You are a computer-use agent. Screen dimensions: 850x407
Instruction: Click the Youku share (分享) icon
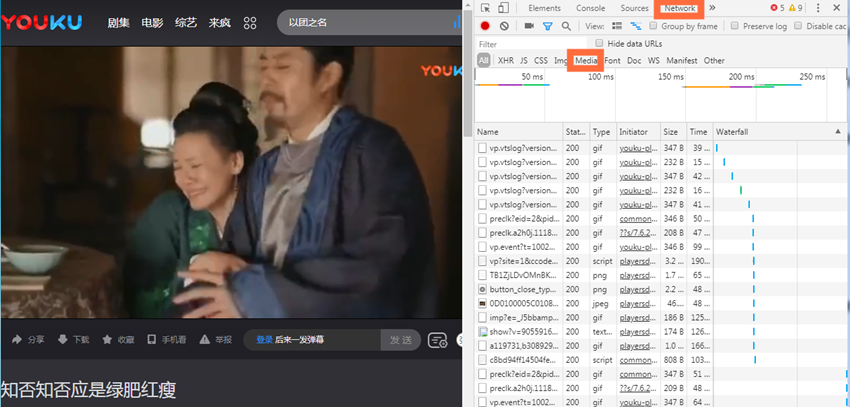[17, 340]
